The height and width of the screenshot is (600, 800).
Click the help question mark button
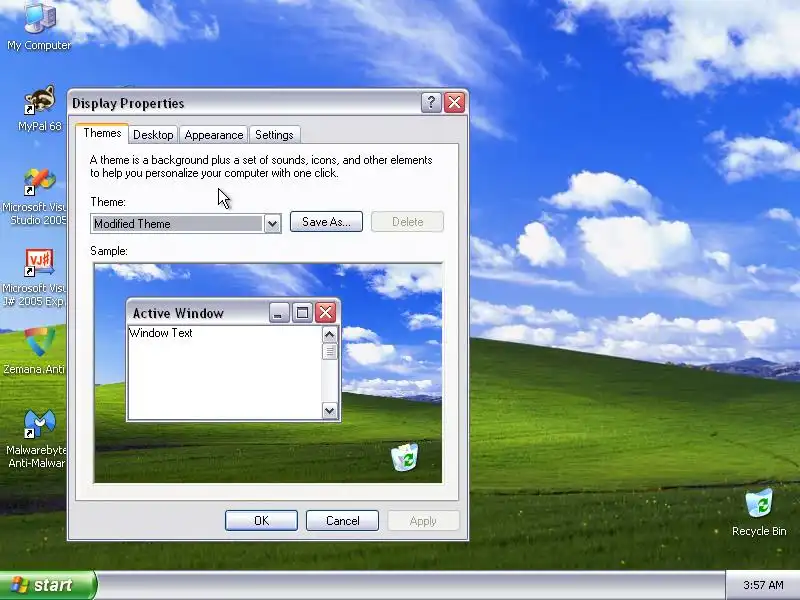pos(431,103)
